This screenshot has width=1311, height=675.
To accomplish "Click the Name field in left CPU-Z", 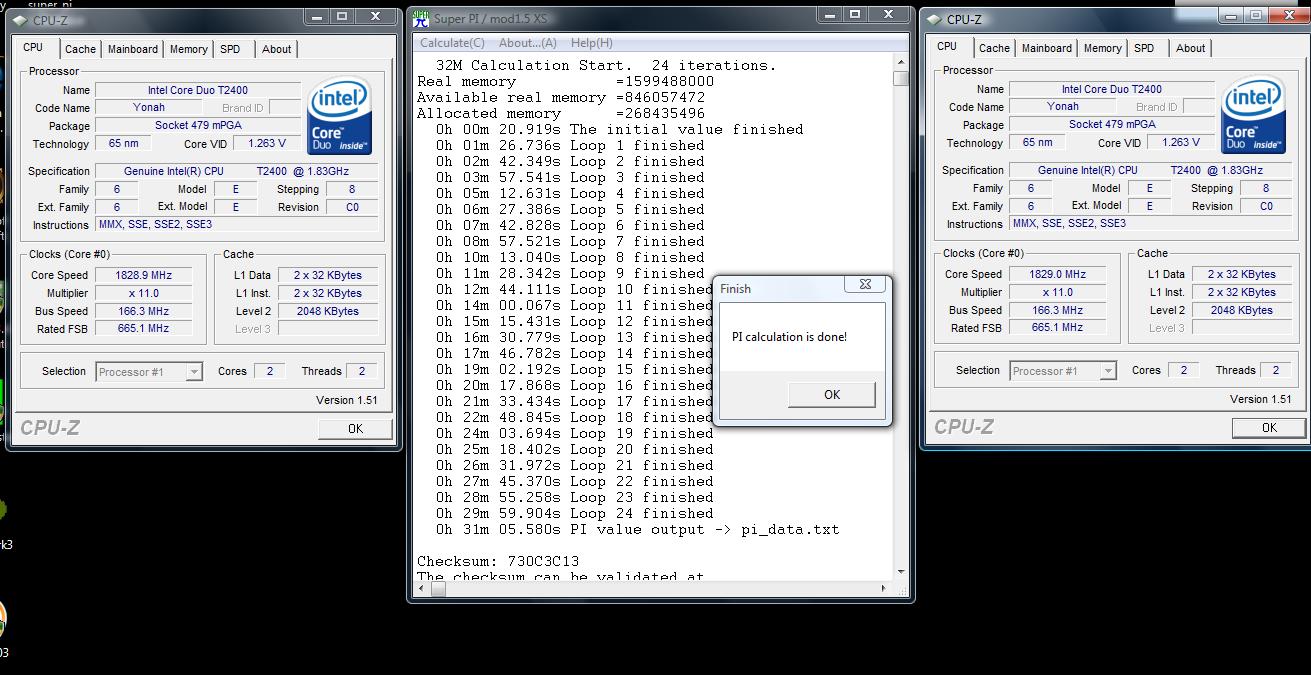I will (x=198, y=90).
